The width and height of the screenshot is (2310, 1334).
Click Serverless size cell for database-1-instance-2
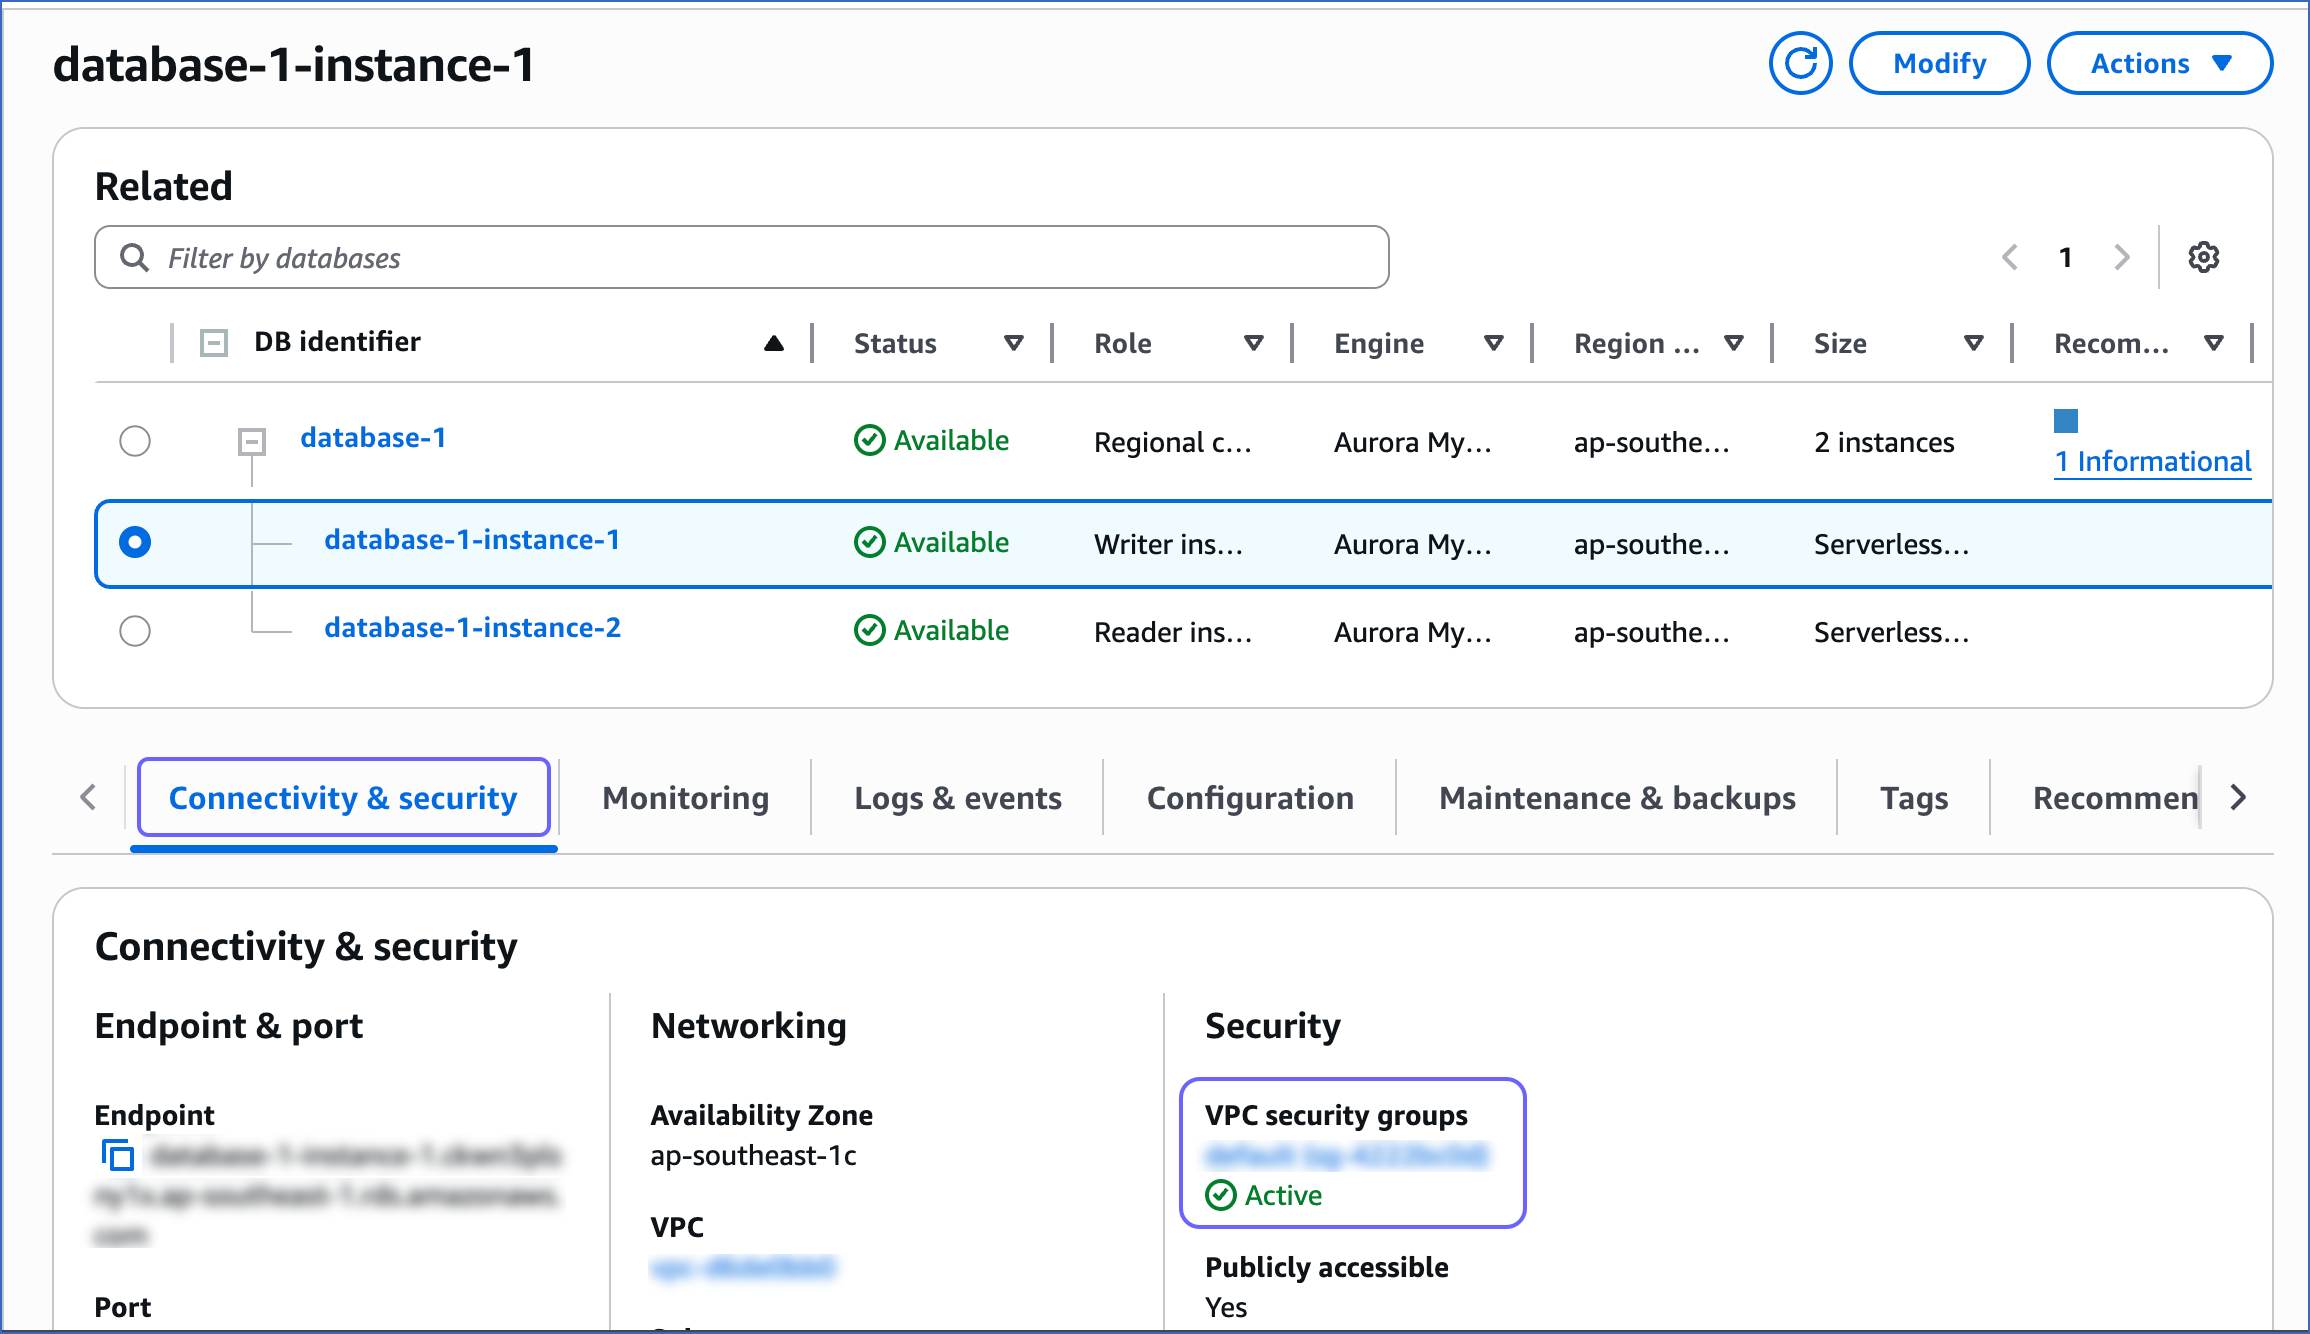coord(1891,632)
